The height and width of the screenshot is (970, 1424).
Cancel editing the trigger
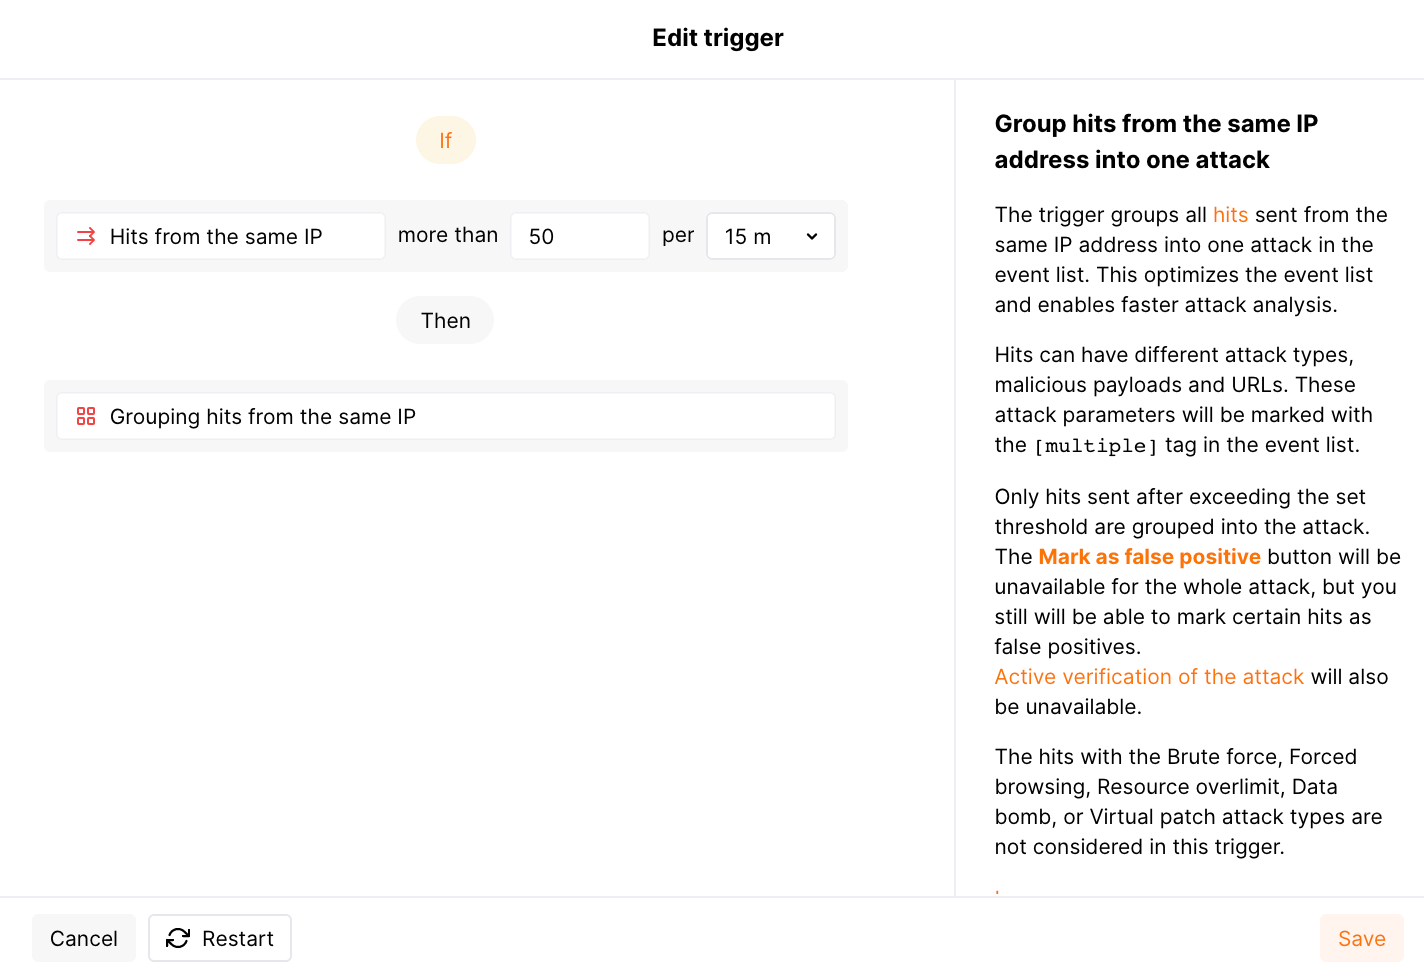pos(83,938)
